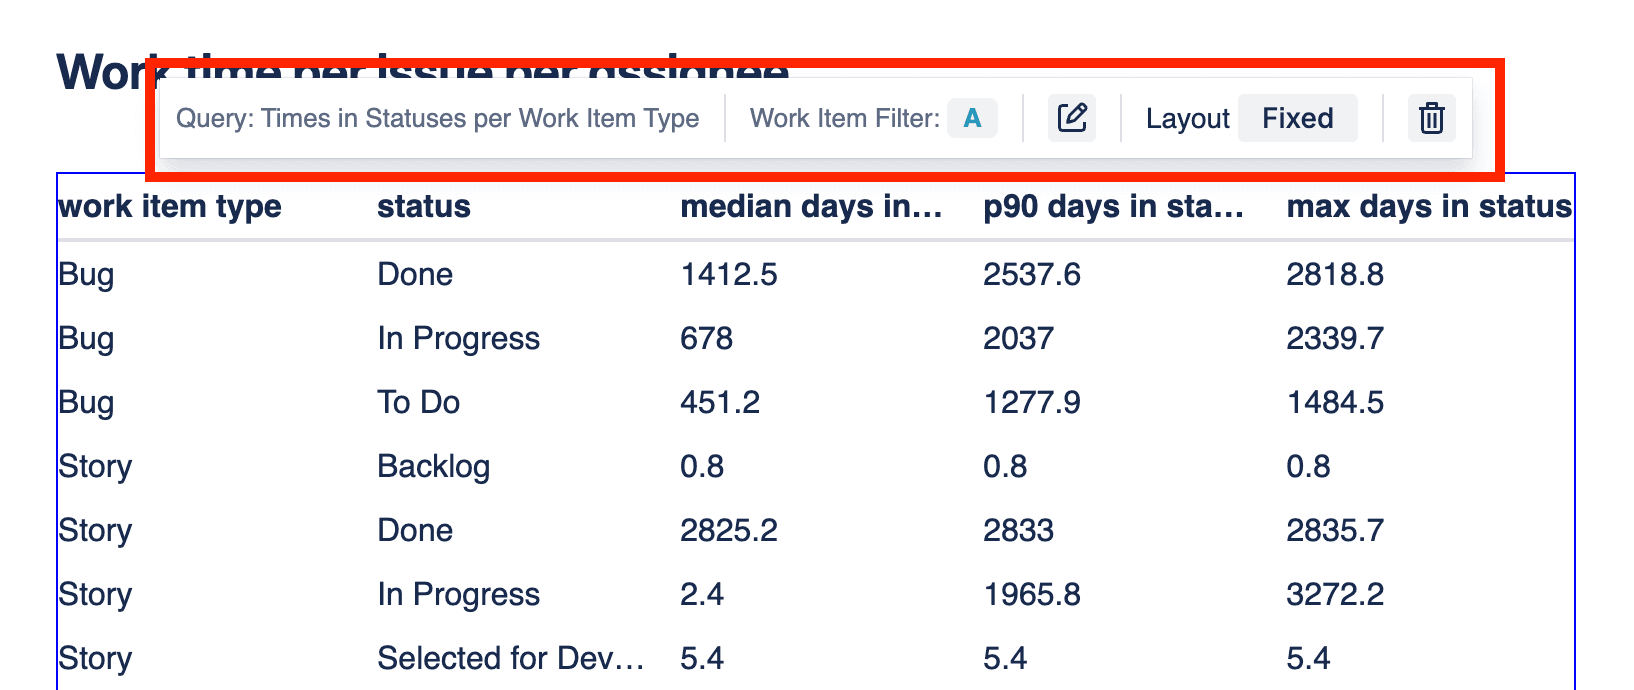Click the median days in column header
The image size is (1634, 690).
click(811, 206)
